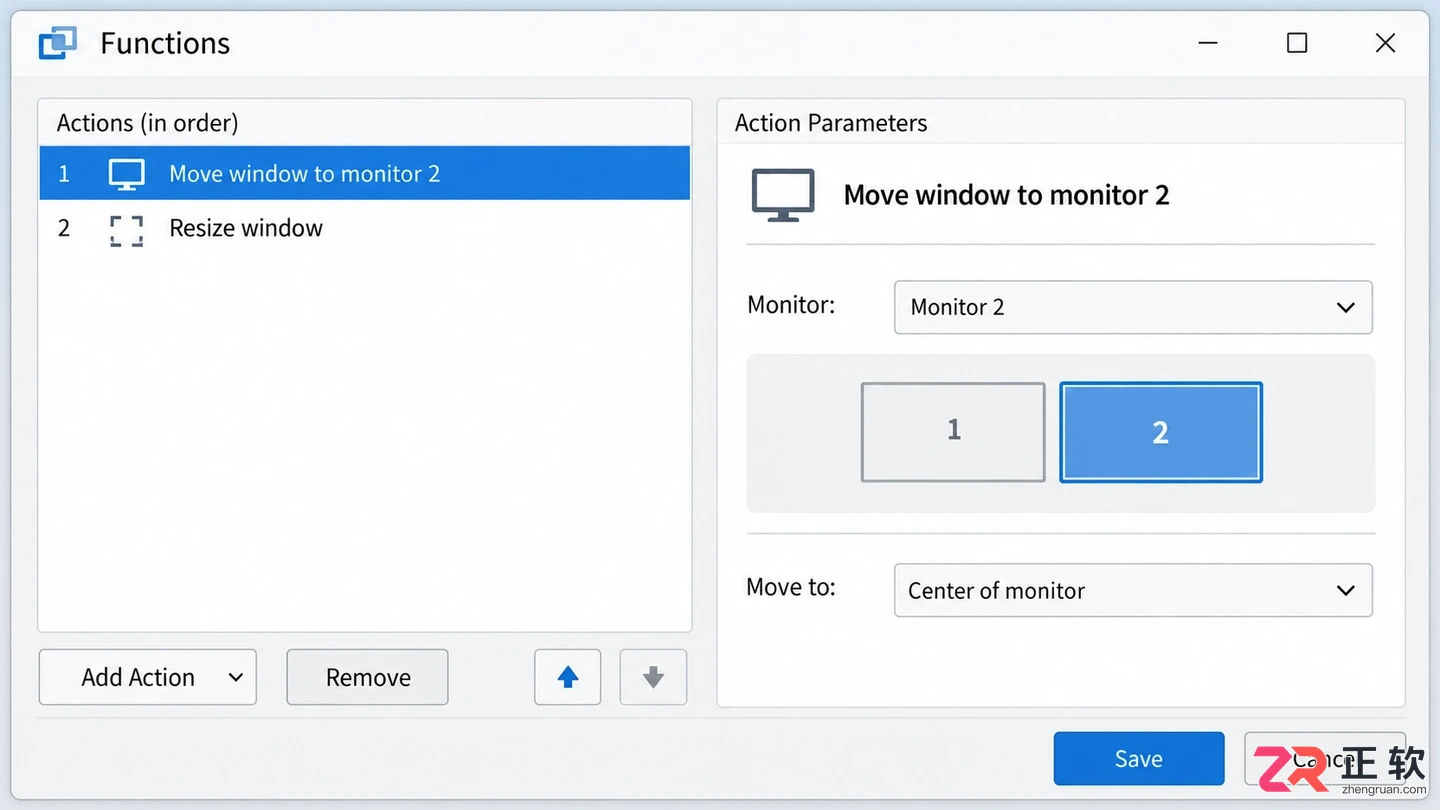Move selected action down with gray arrow

point(653,677)
